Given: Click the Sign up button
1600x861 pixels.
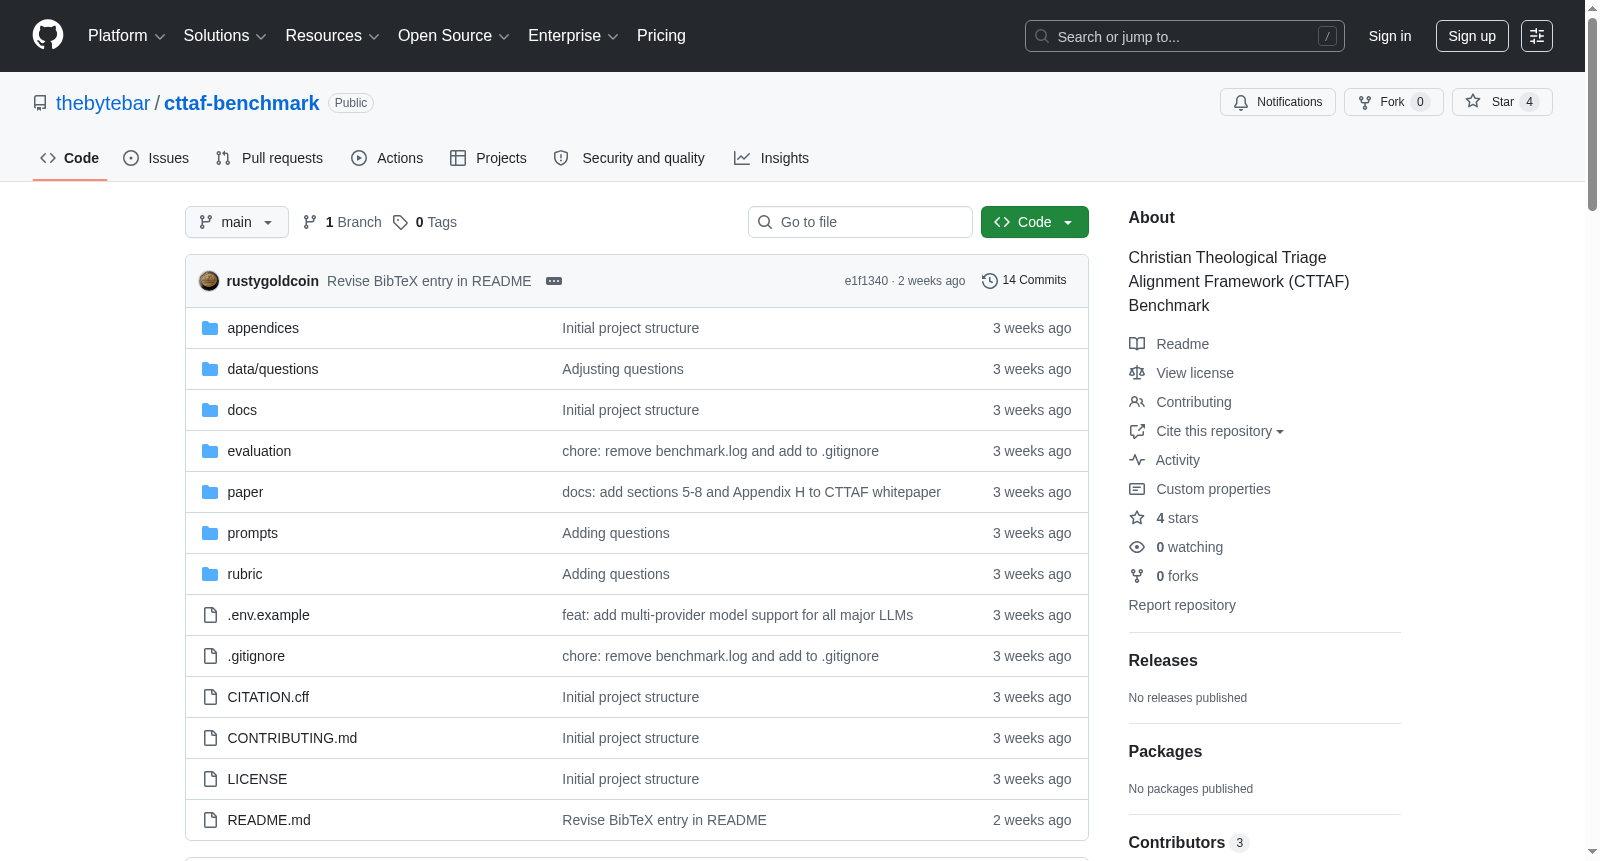Looking at the screenshot, I should coord(1472,36).
